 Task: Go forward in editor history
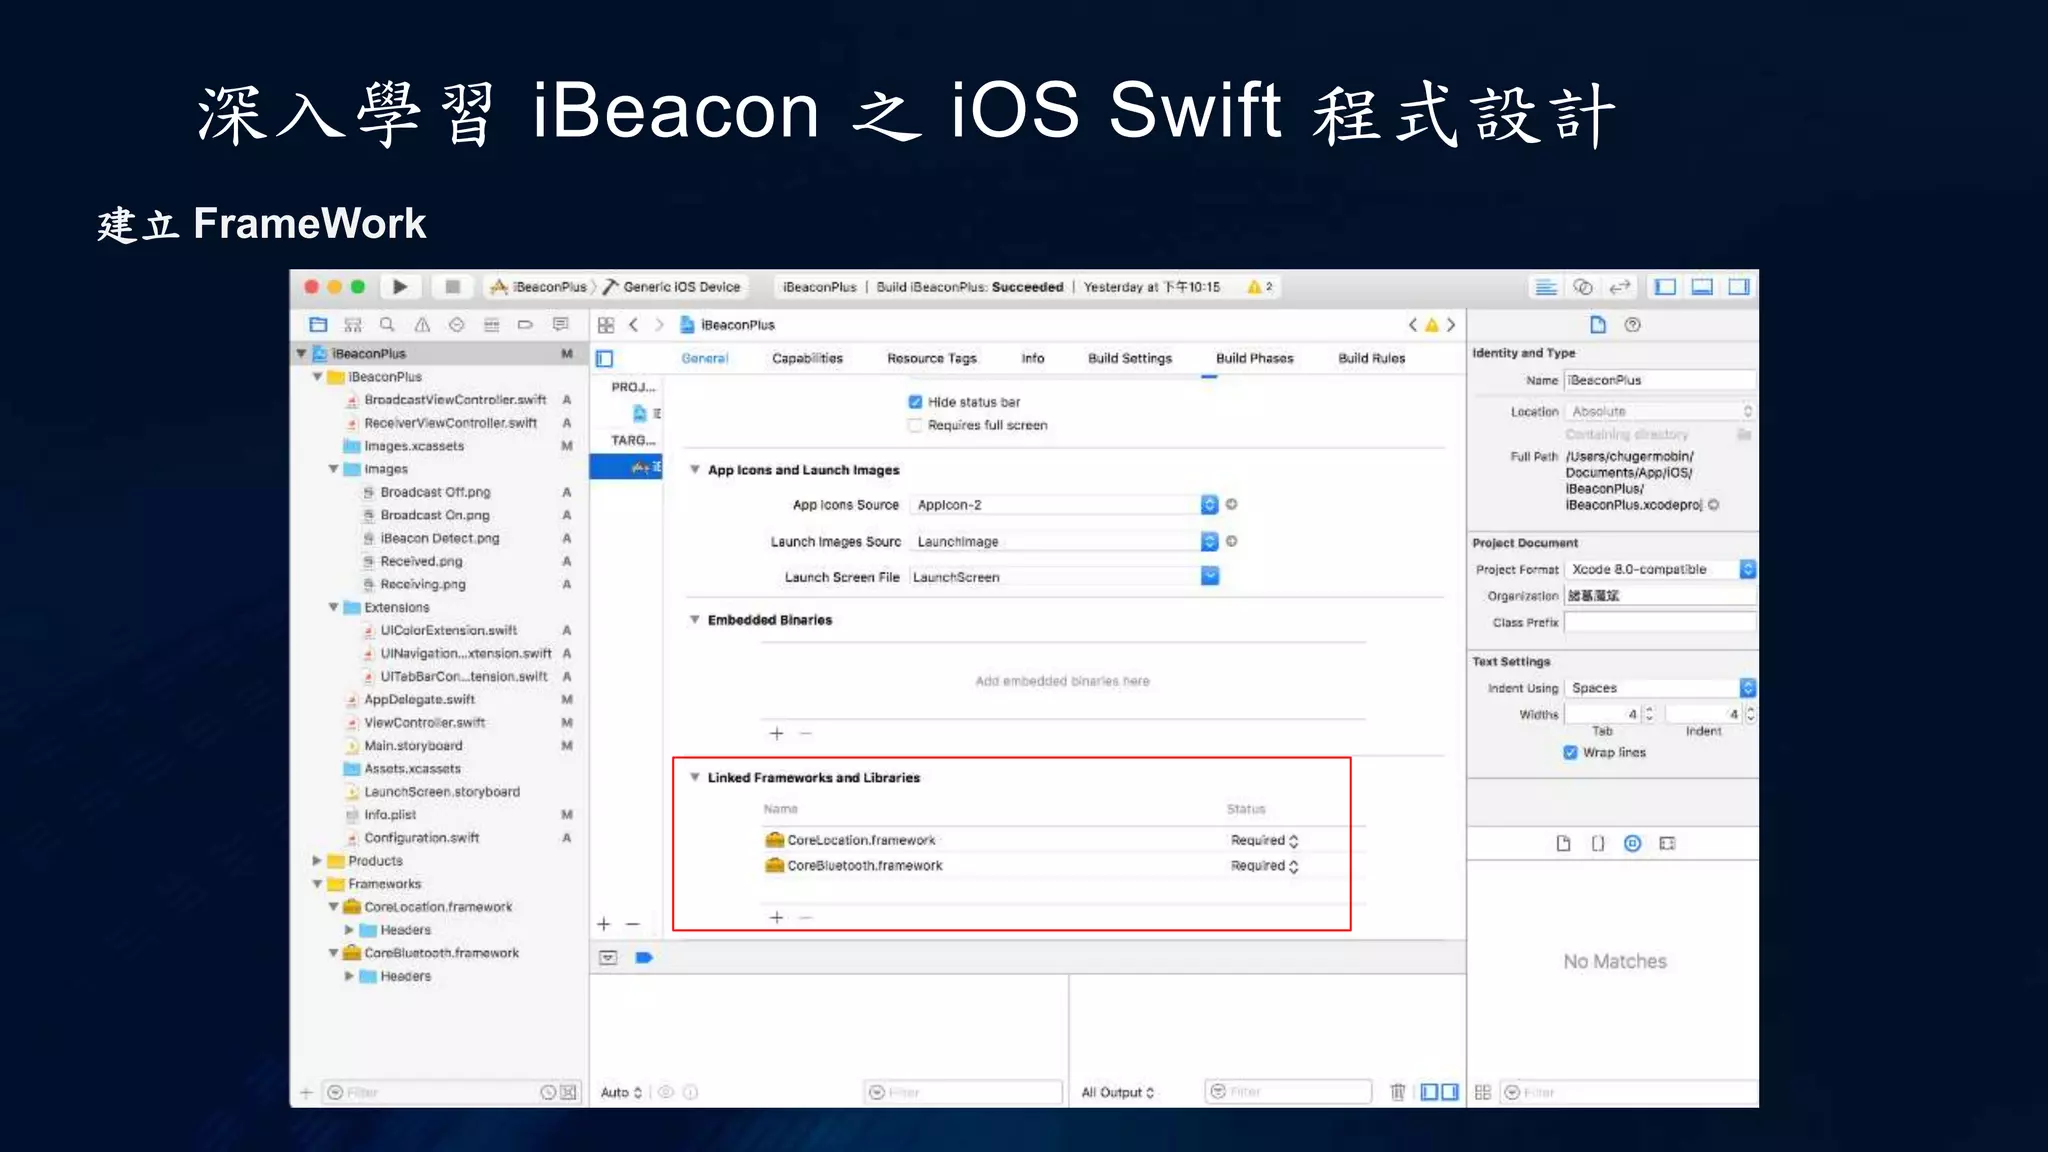tap(659, 324)
